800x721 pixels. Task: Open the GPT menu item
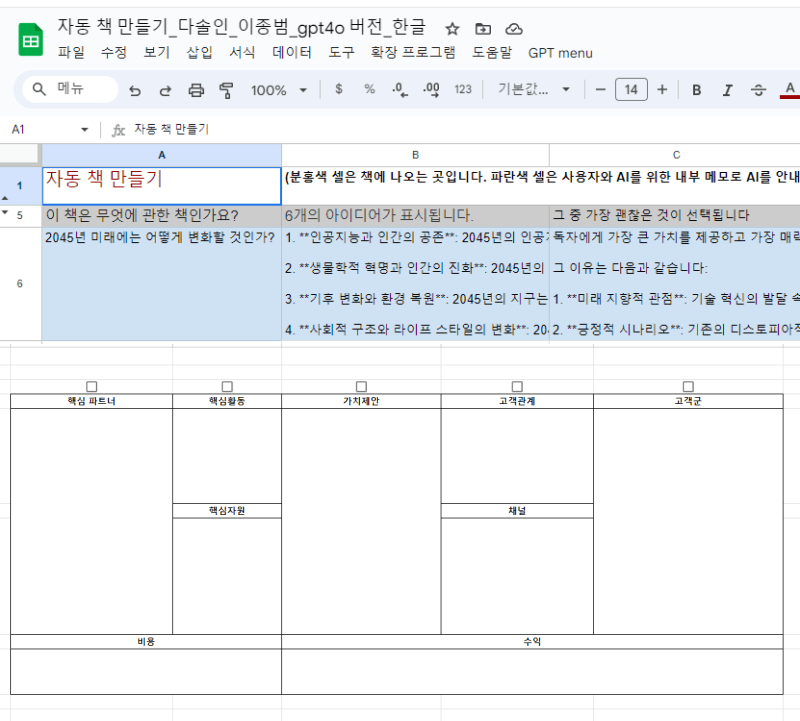[x=560, y=53]
